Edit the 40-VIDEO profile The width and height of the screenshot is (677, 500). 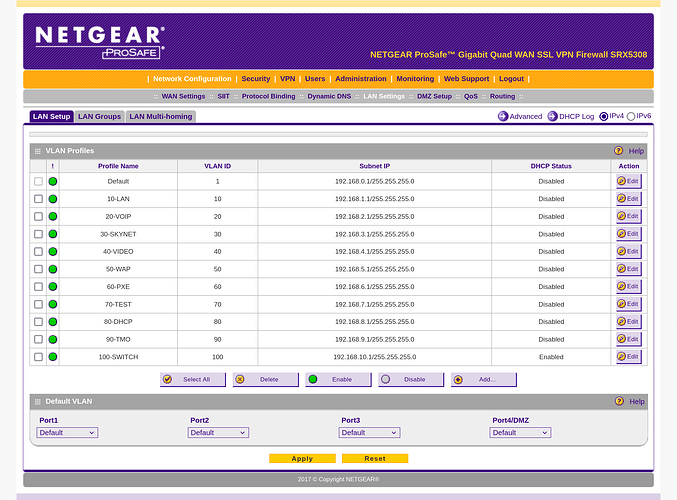pos(629,252)
